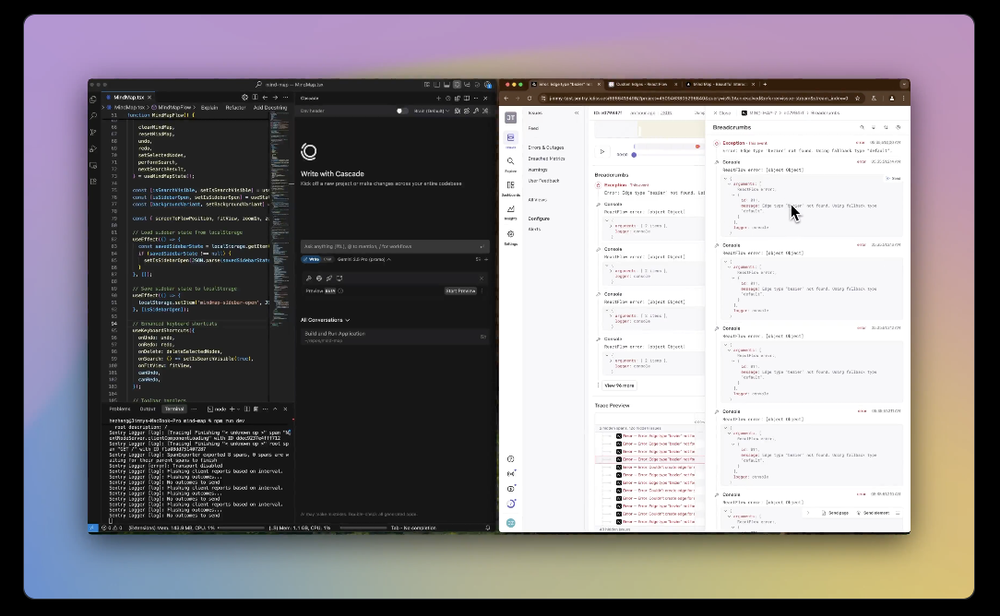Dismiss the Cascade preview toolbar with X
1000x616 pixels.
point(482,278)
